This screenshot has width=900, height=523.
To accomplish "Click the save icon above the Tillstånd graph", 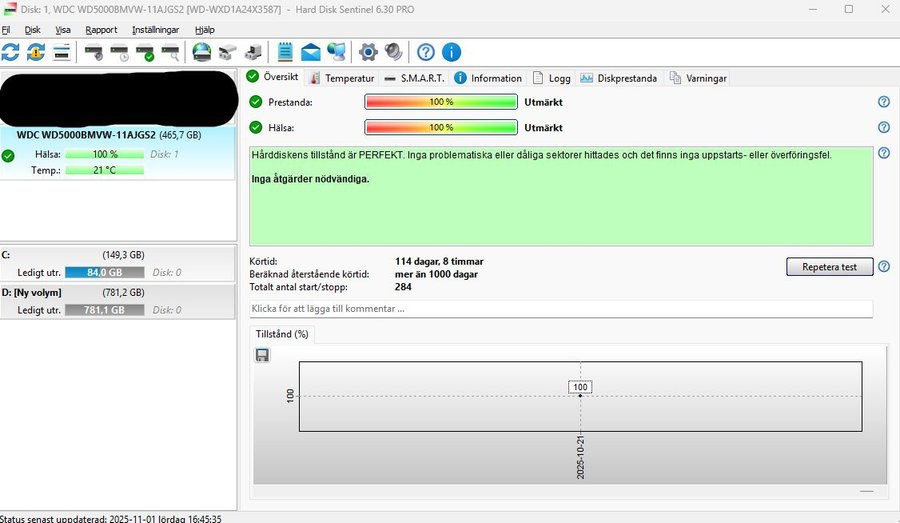I will [x=262, y=355].
